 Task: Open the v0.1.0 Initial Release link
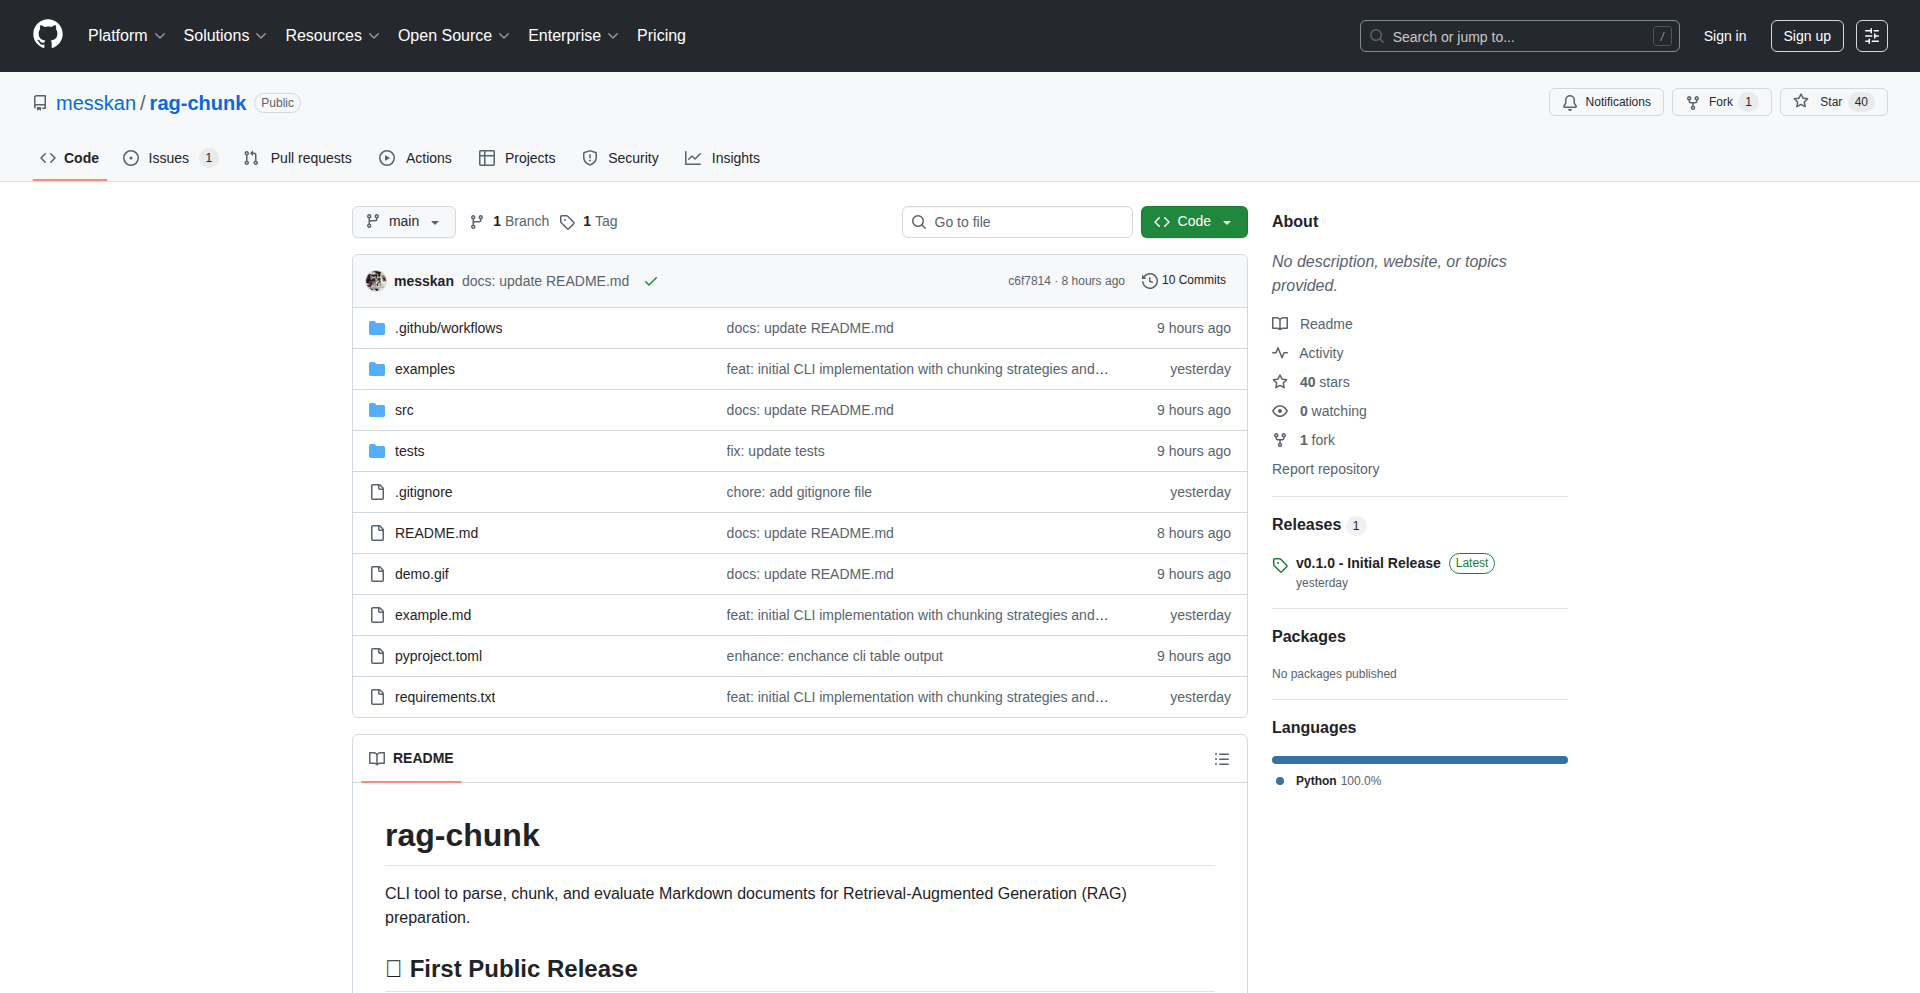1367,563
